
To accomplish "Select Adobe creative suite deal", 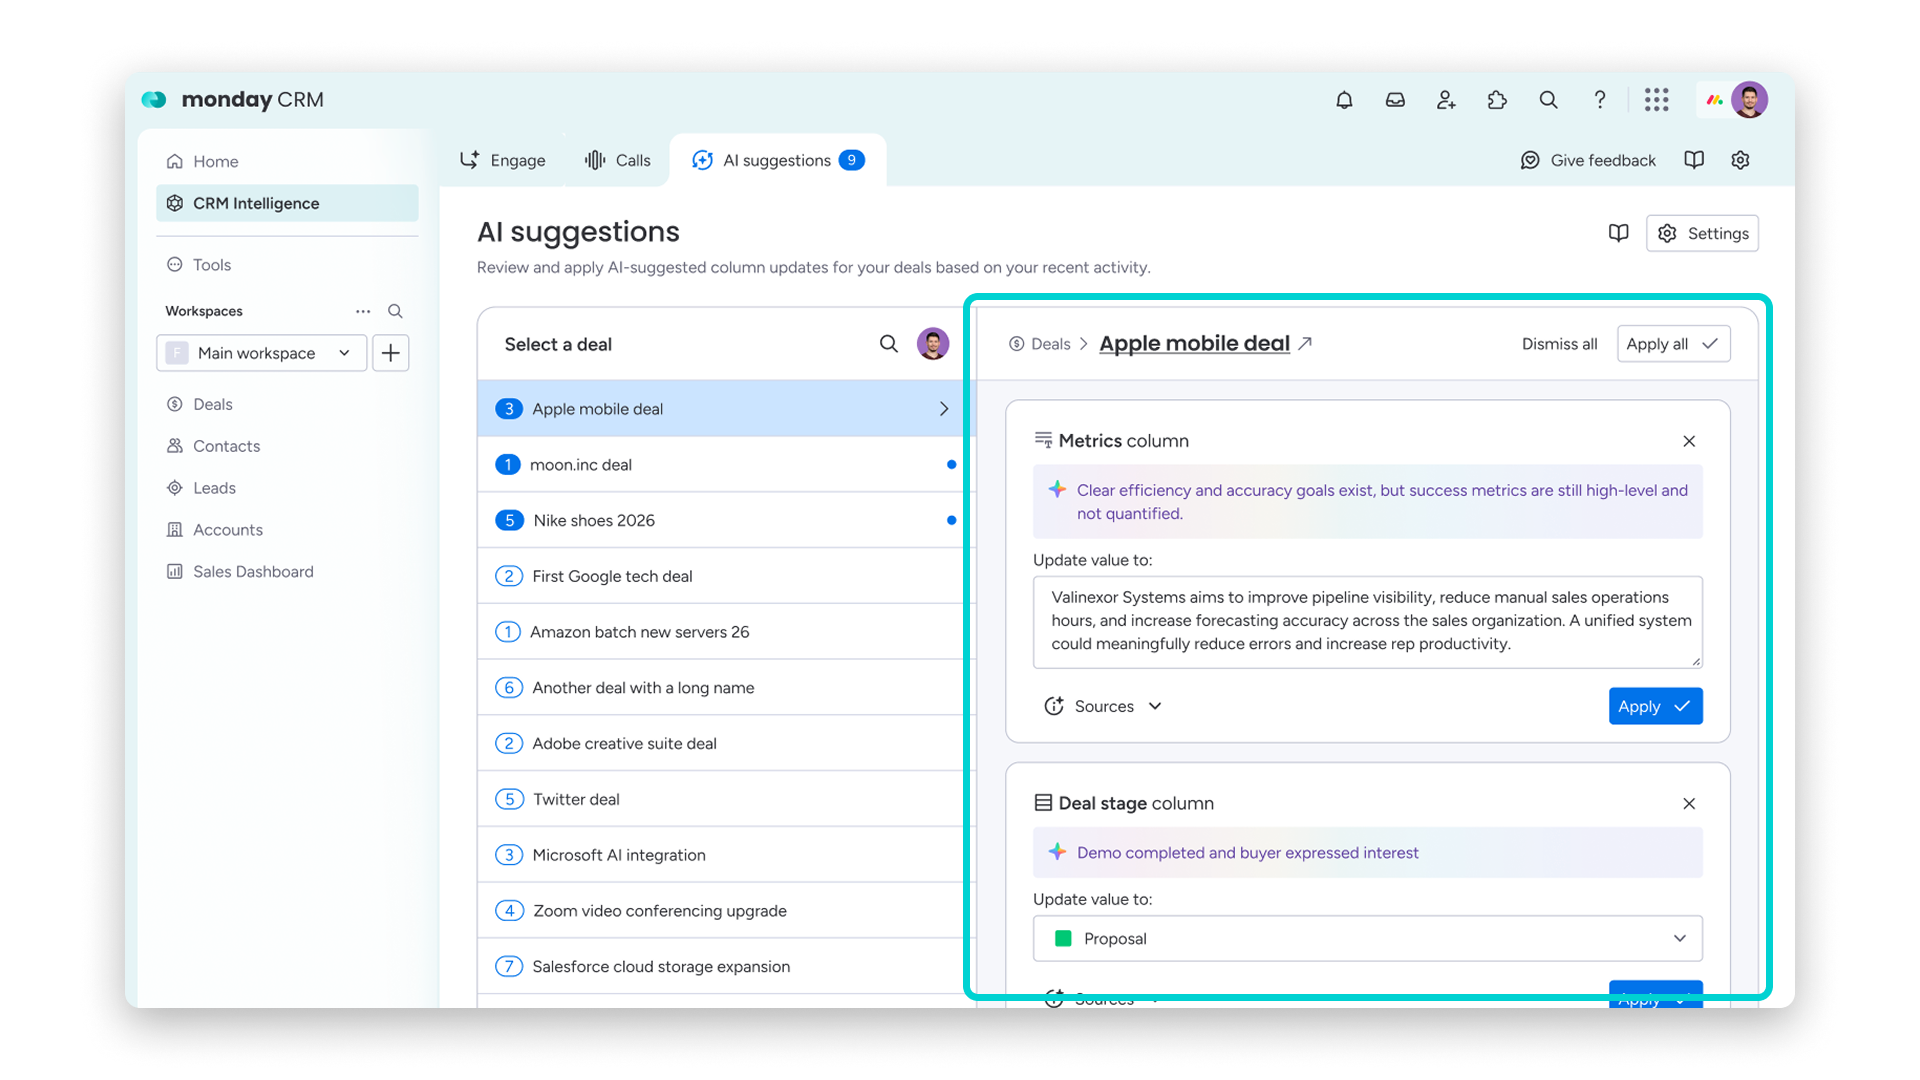I will (x=720, y=744).
